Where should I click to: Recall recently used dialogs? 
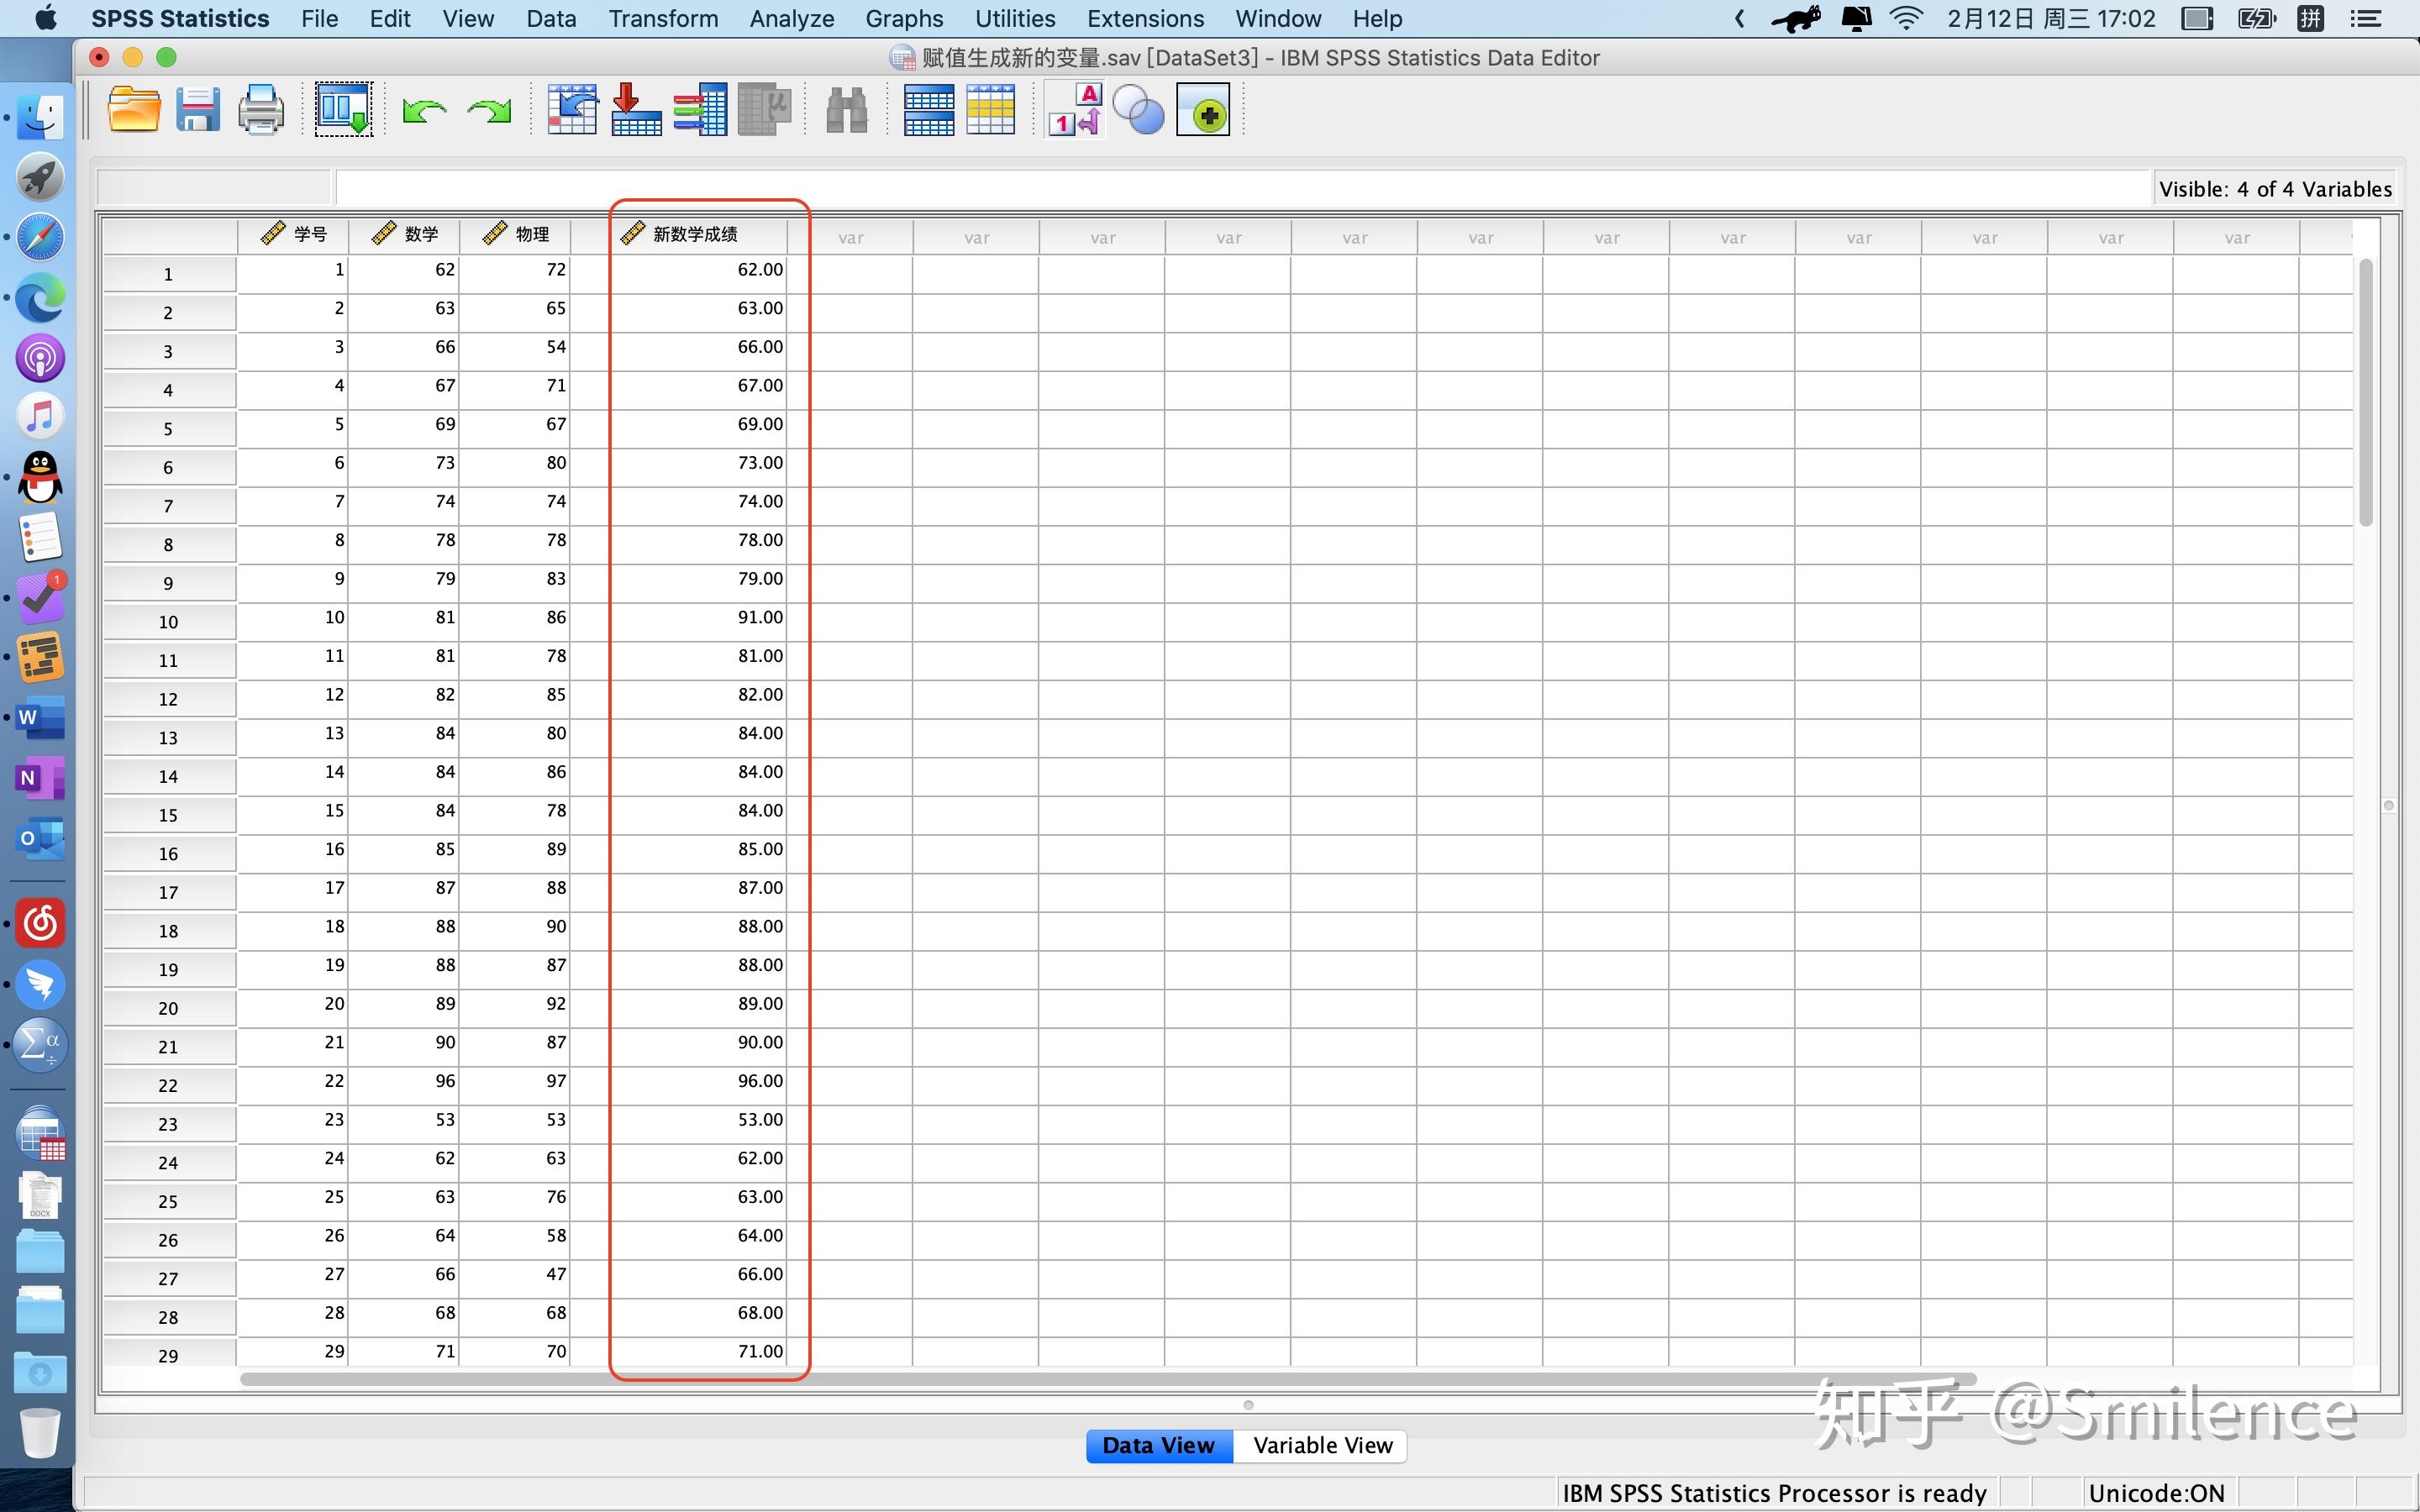click(x=342, y=108)
